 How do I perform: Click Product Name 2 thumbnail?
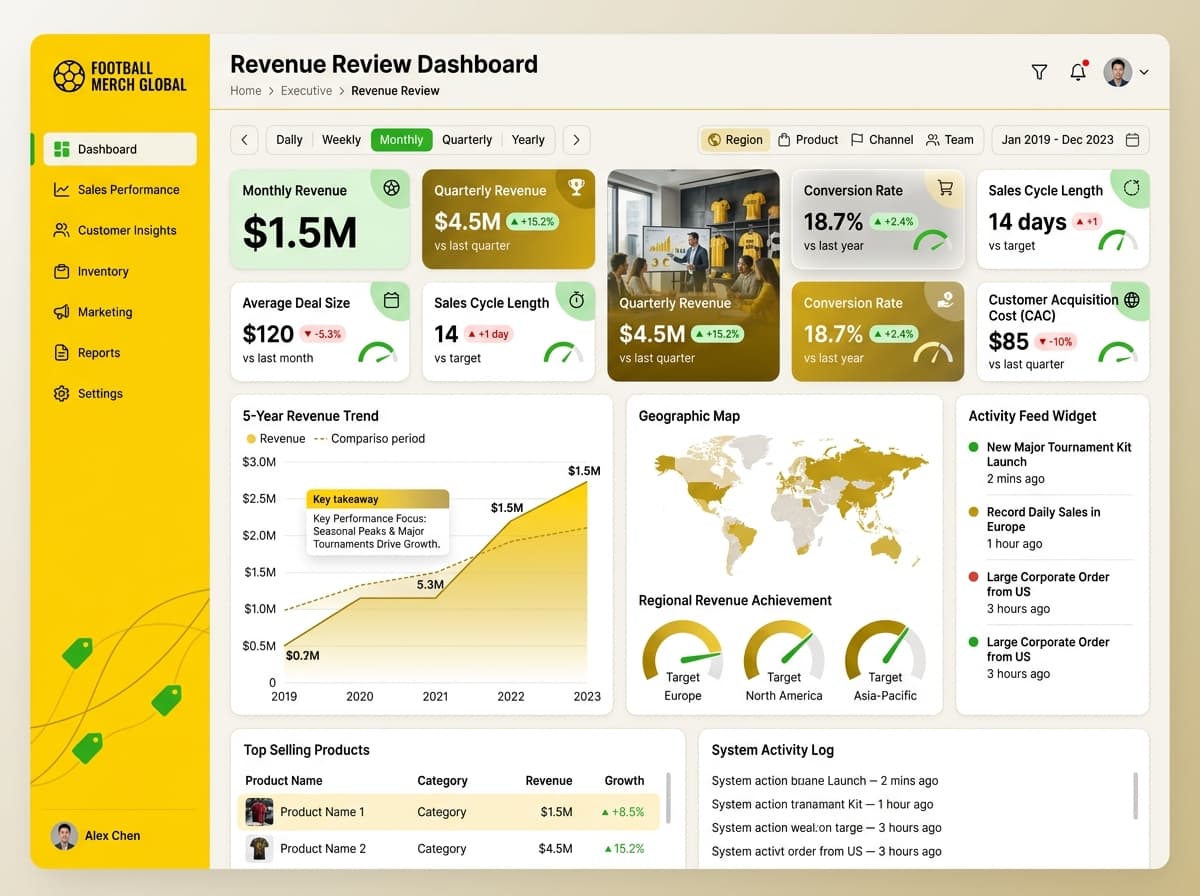pyautogui.click(x=259, y=849)
